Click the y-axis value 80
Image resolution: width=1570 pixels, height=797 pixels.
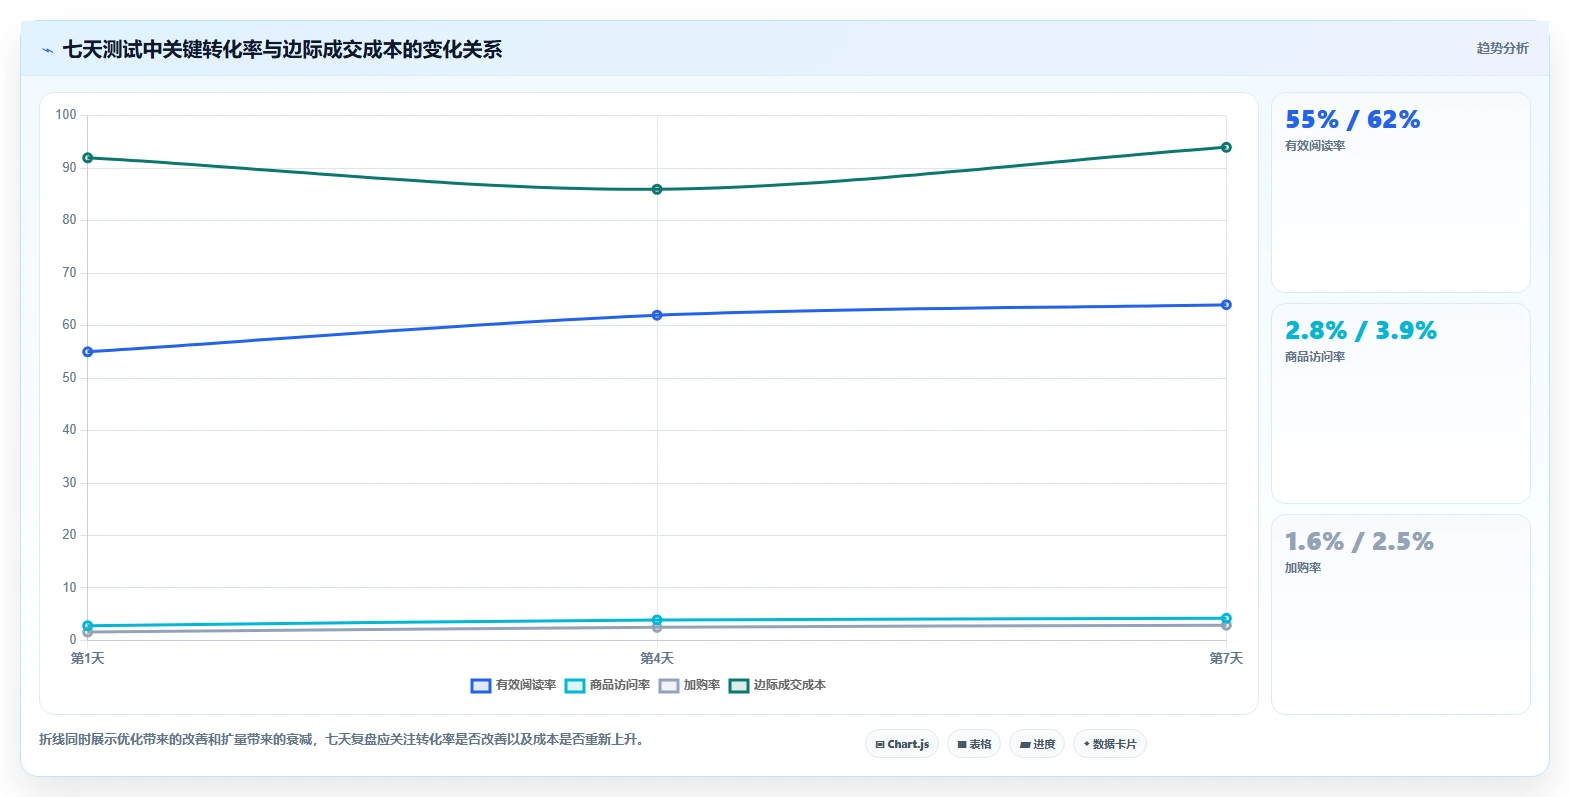[x=69, y=220]
